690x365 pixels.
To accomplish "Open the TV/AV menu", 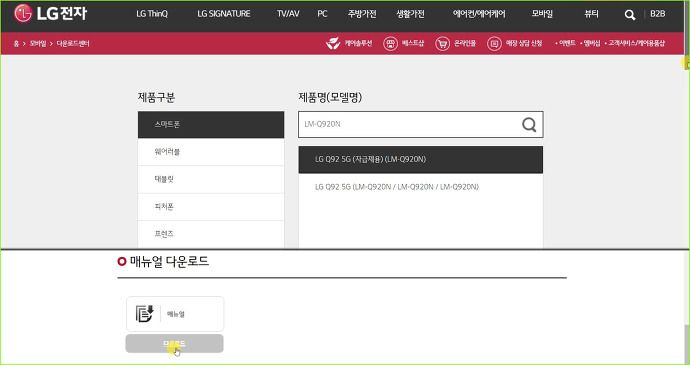I will click(288, 14).
